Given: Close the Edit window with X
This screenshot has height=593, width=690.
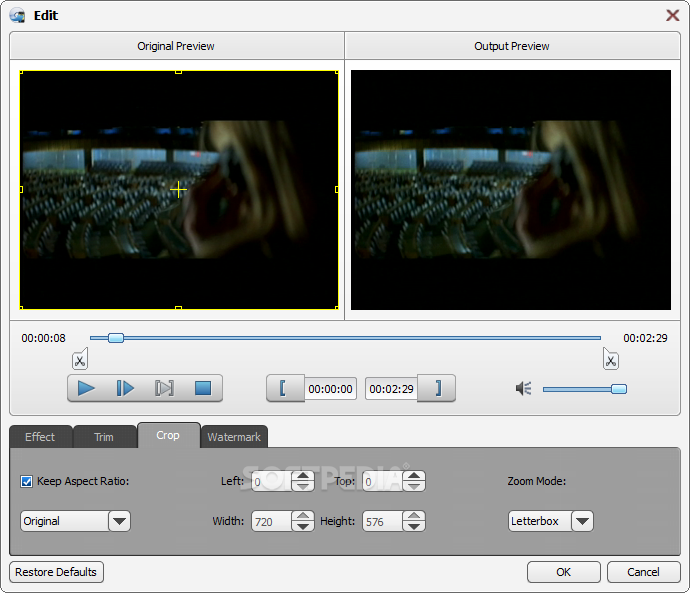Looking at the screenshot, I should [672, 15].
